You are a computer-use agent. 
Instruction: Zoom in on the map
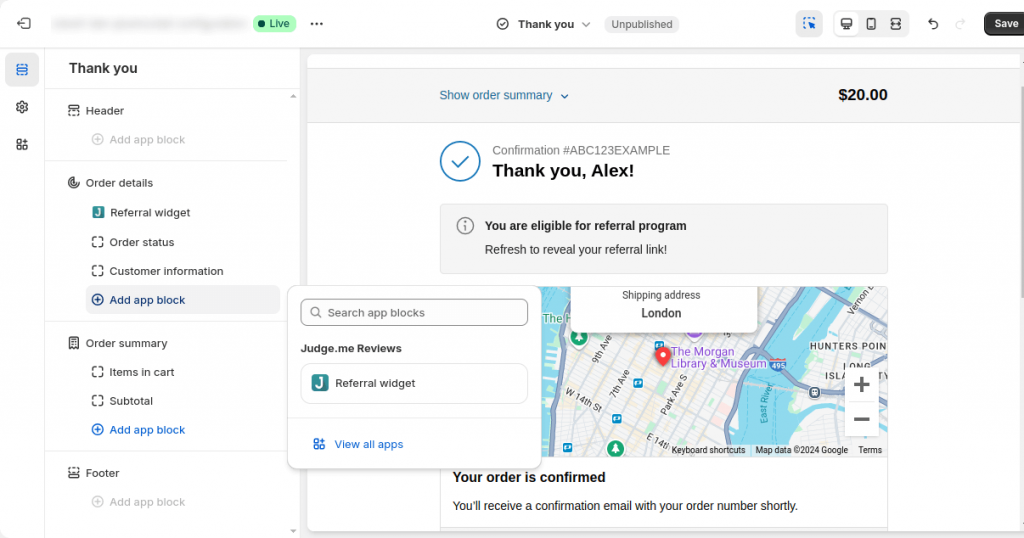click(x=861, y=385)
